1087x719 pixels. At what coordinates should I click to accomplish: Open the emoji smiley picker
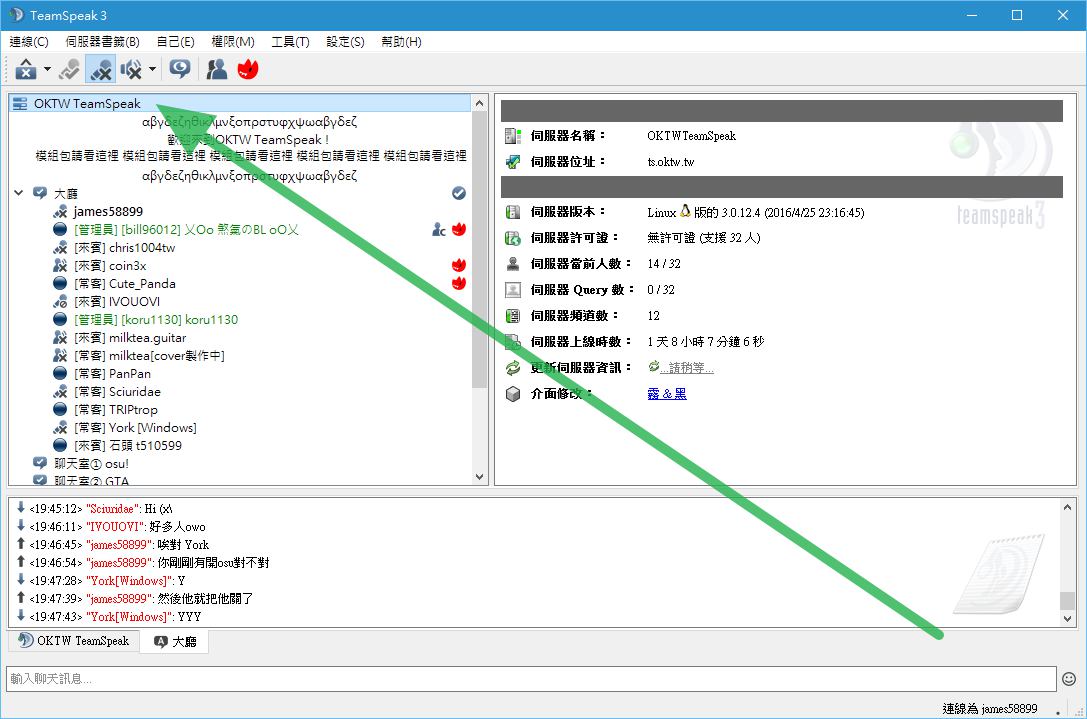(1069, 679)
